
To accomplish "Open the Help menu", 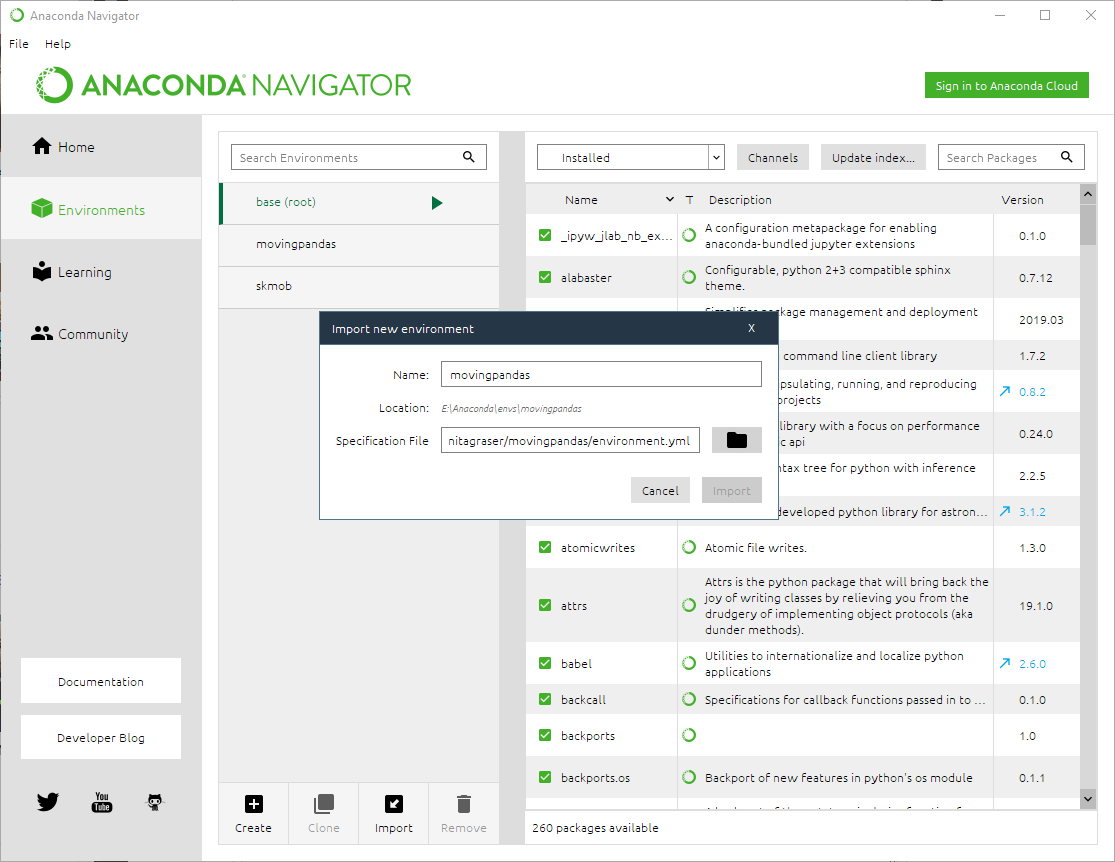I will pyautogui.click(x=58, y=44).
